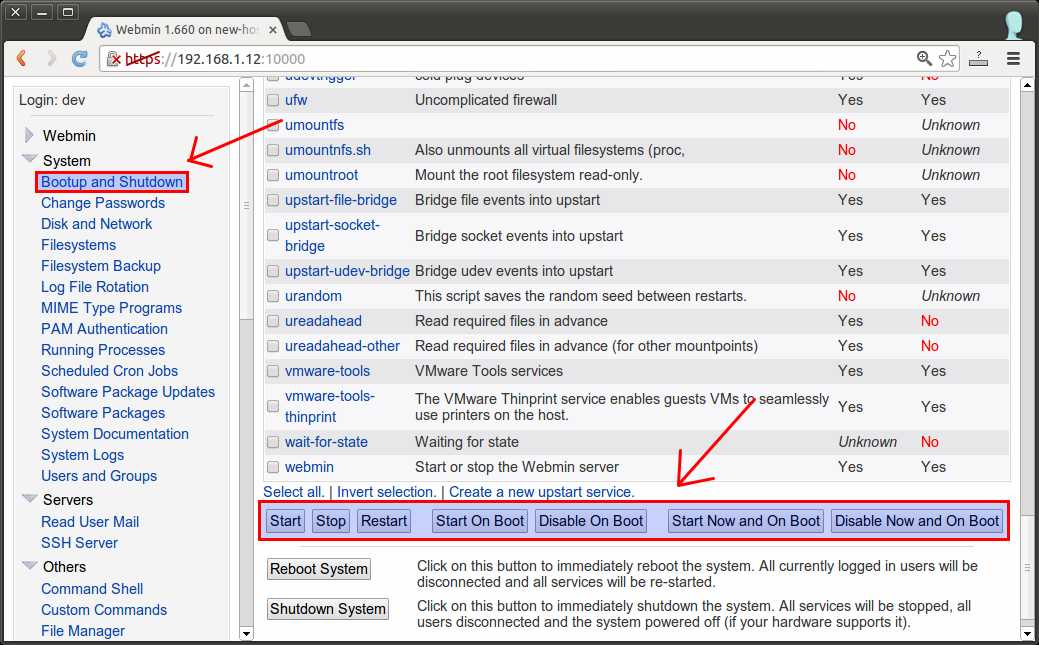Click the extension icon beside the star
The width and height of the screenshot is (1039, 645).
click(978, 58)
